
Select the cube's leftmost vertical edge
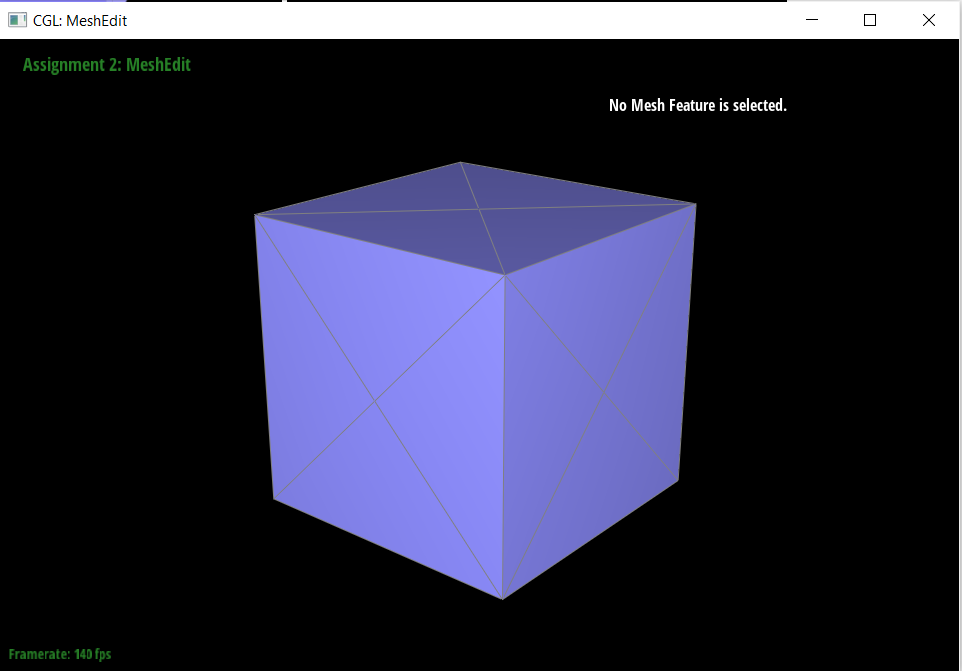coord(264,355)
